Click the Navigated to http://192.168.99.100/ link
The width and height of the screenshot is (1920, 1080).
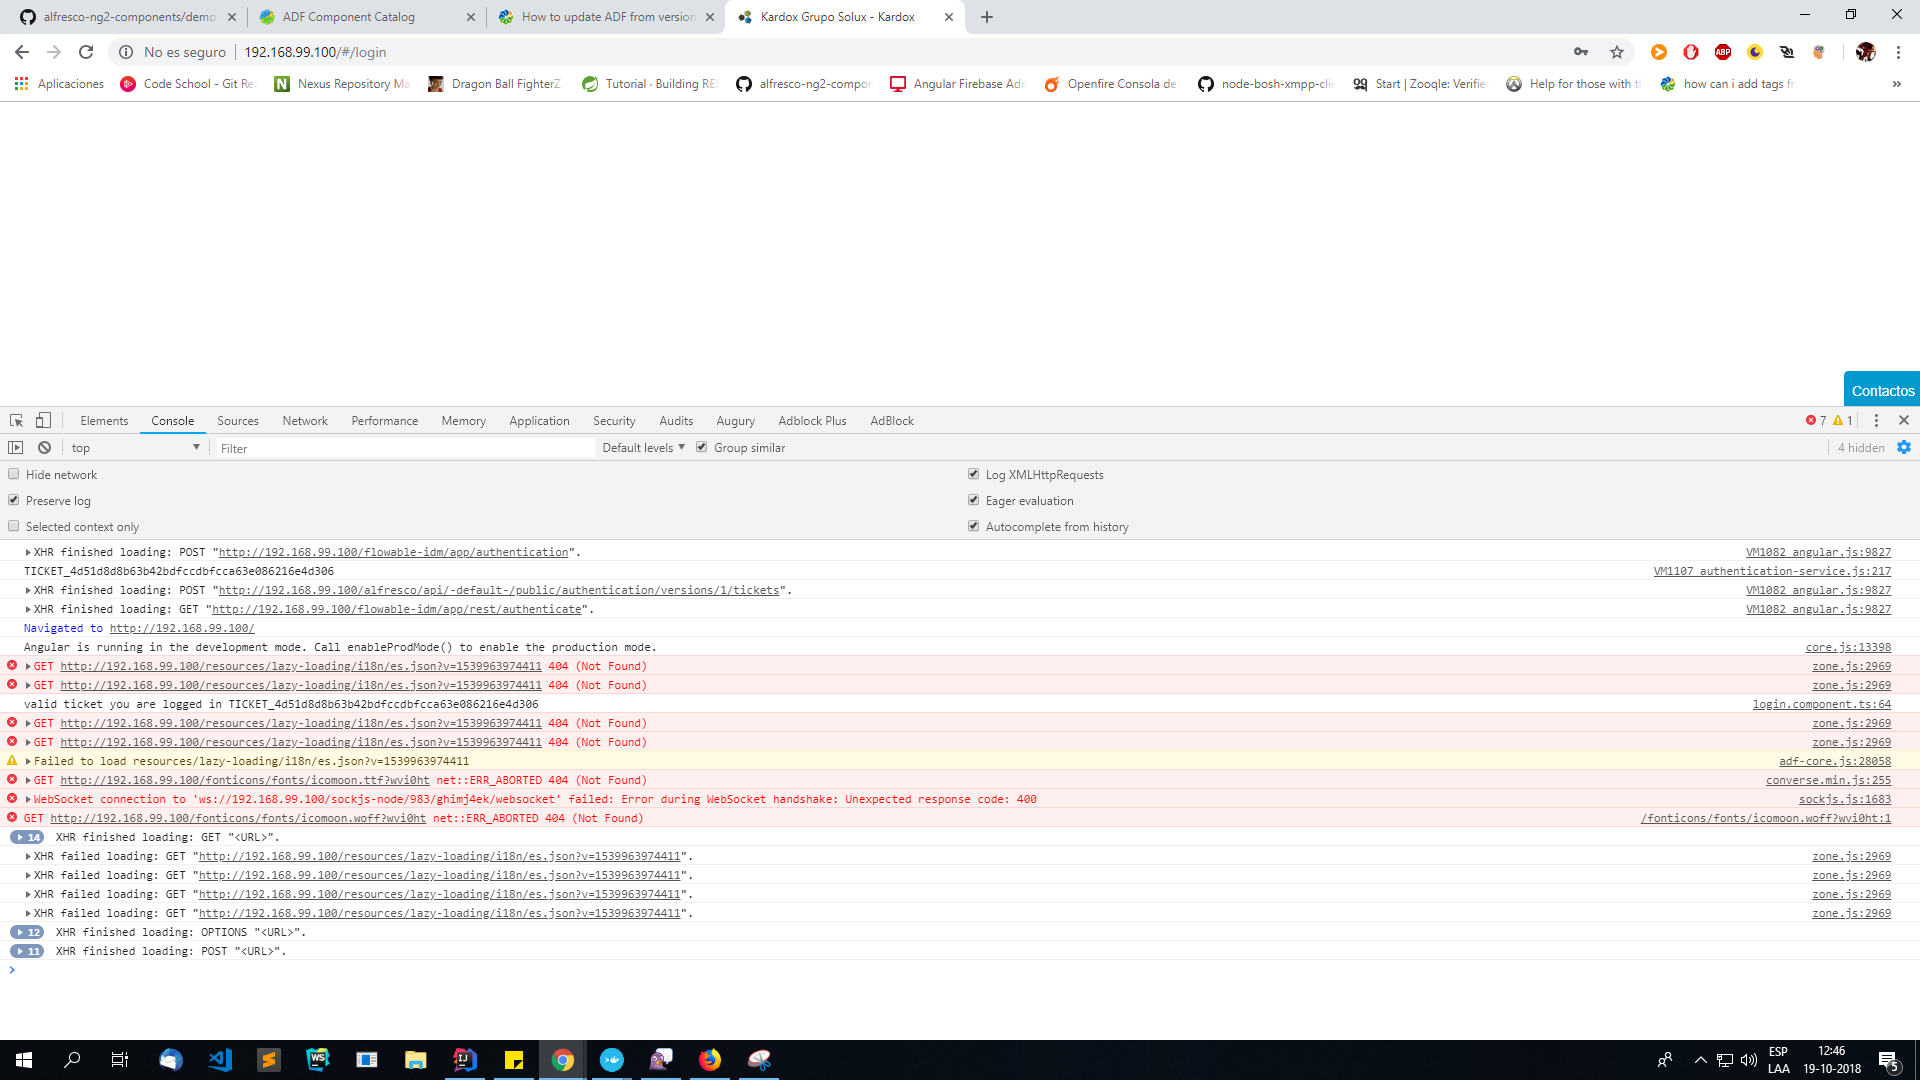[182, 628]
